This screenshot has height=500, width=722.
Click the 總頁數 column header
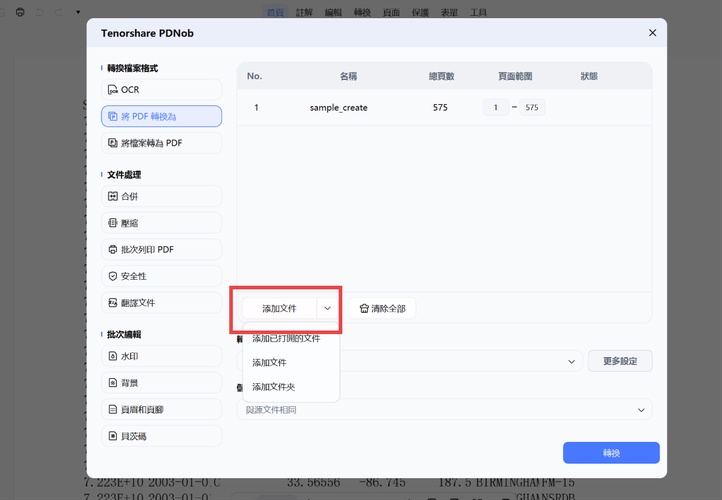pyautogui.click(x=442, y=76)
